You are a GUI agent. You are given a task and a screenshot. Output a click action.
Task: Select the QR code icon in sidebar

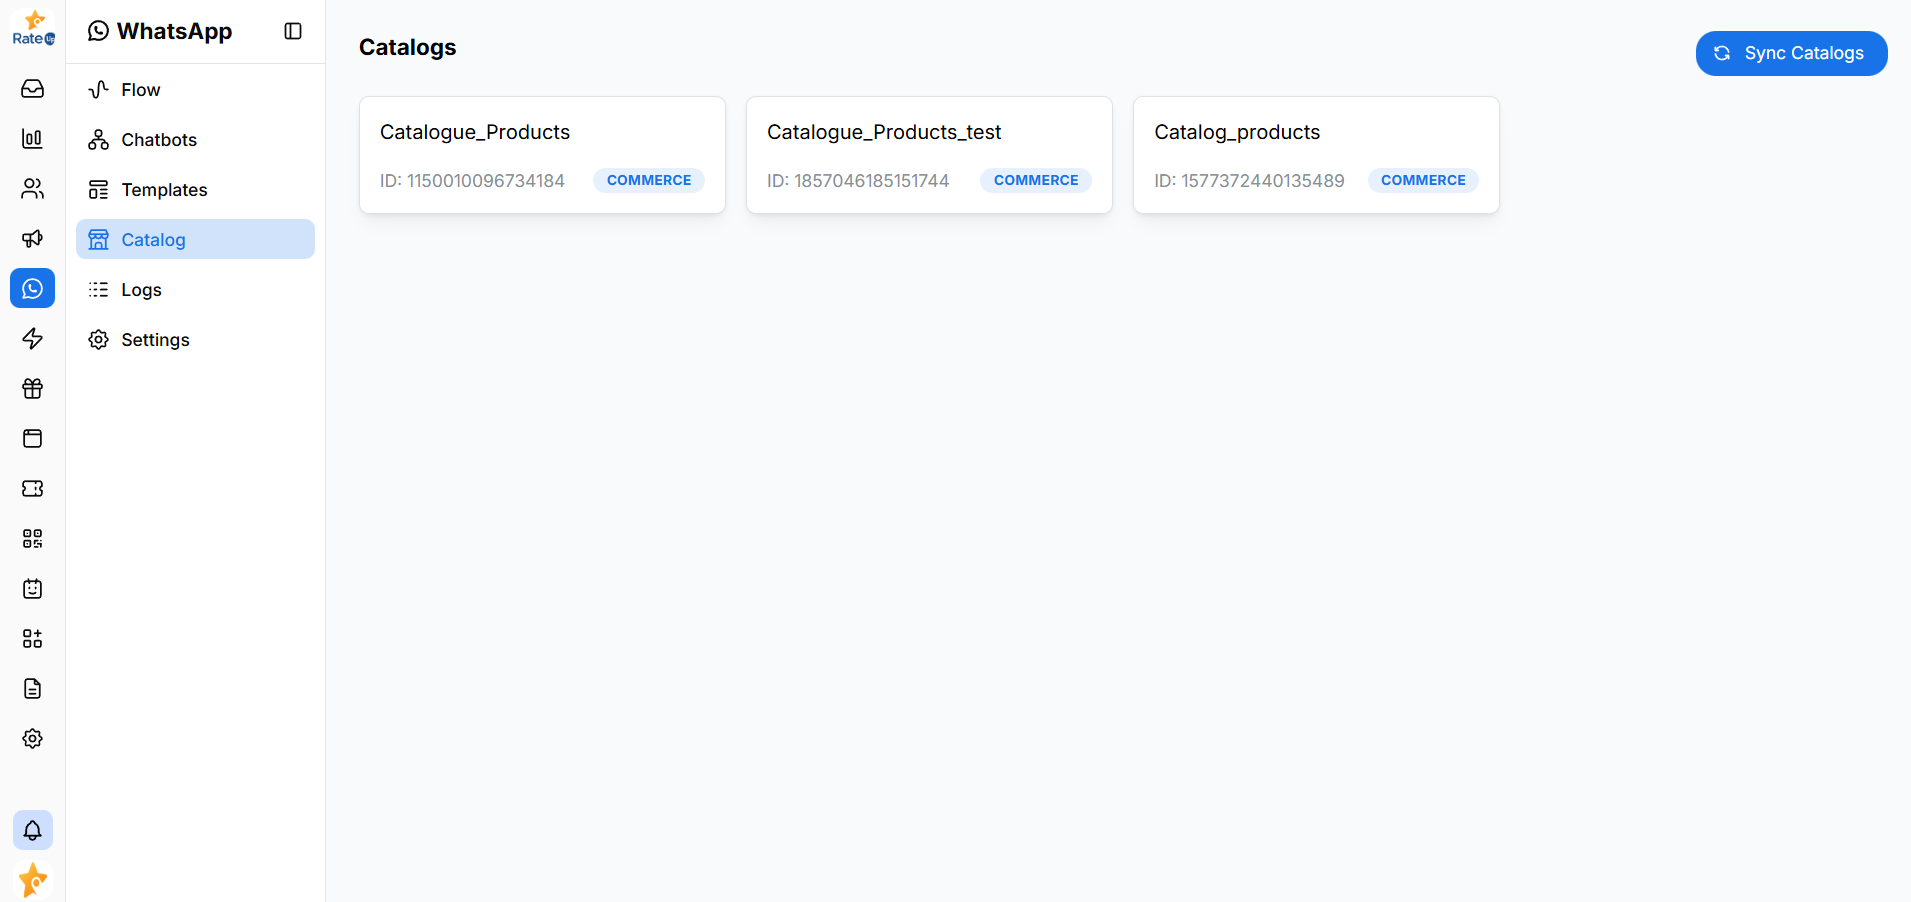click(32, 538)
